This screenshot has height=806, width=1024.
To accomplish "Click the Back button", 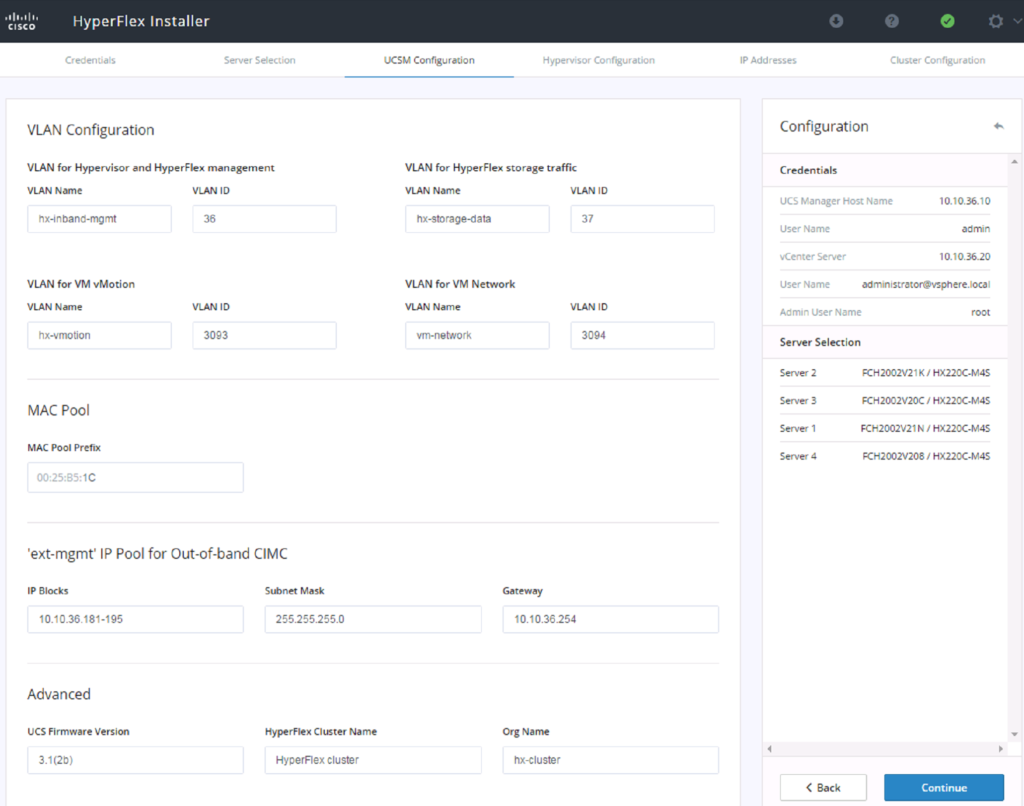I will [x=823, y=788].
